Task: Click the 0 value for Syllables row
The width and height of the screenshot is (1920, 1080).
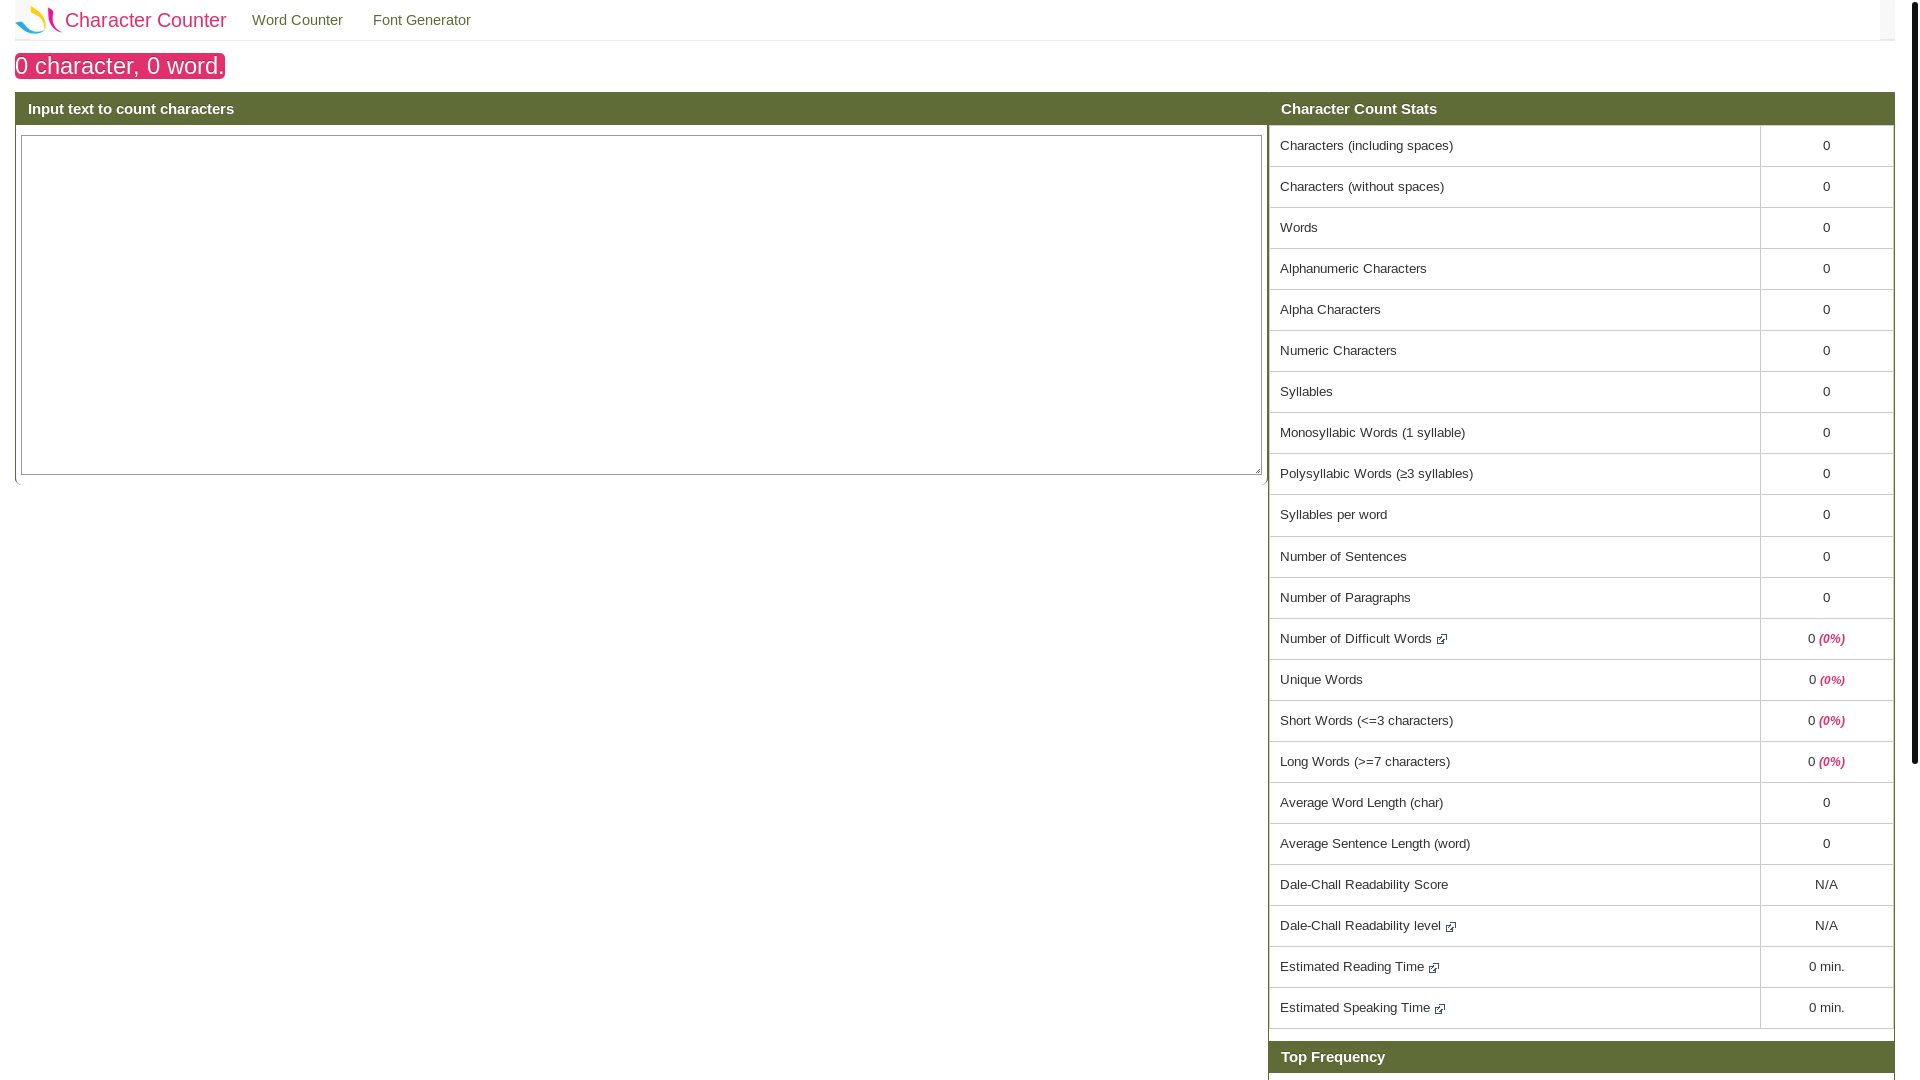Action: [x=1826, y=392]
